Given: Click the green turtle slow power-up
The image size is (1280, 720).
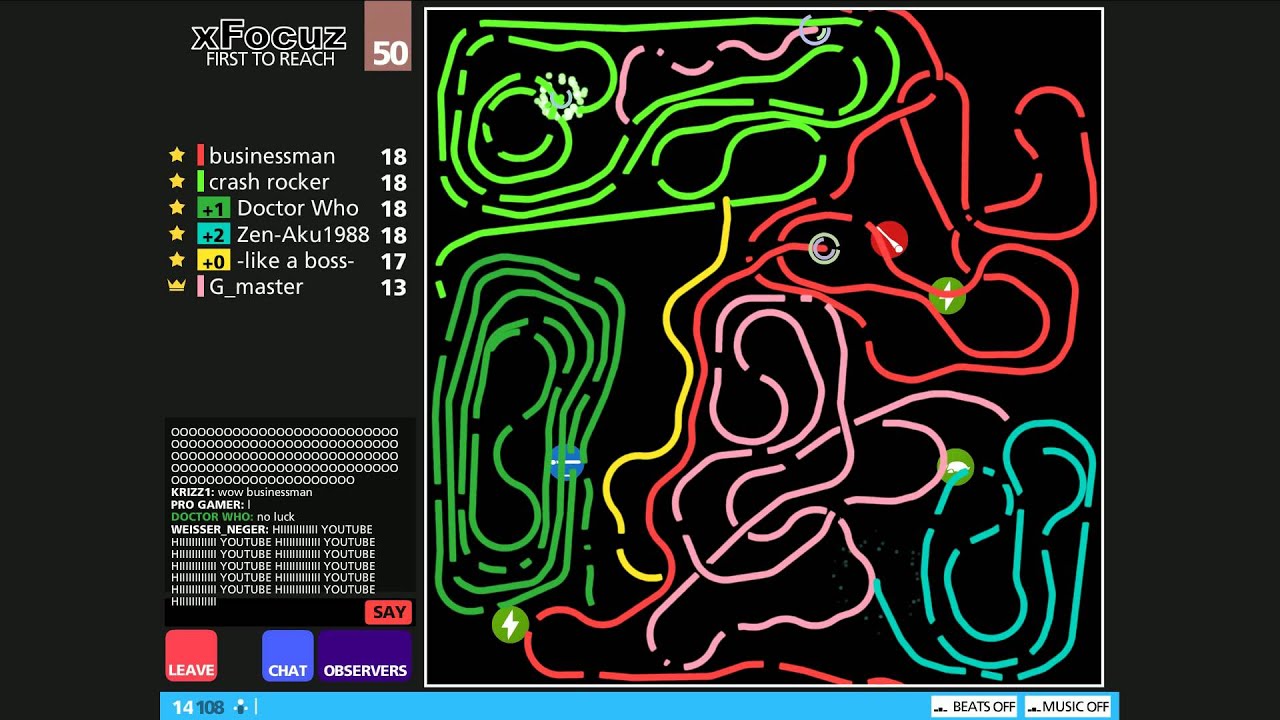Looking at the screenshot, I should (x=956, y=467).
